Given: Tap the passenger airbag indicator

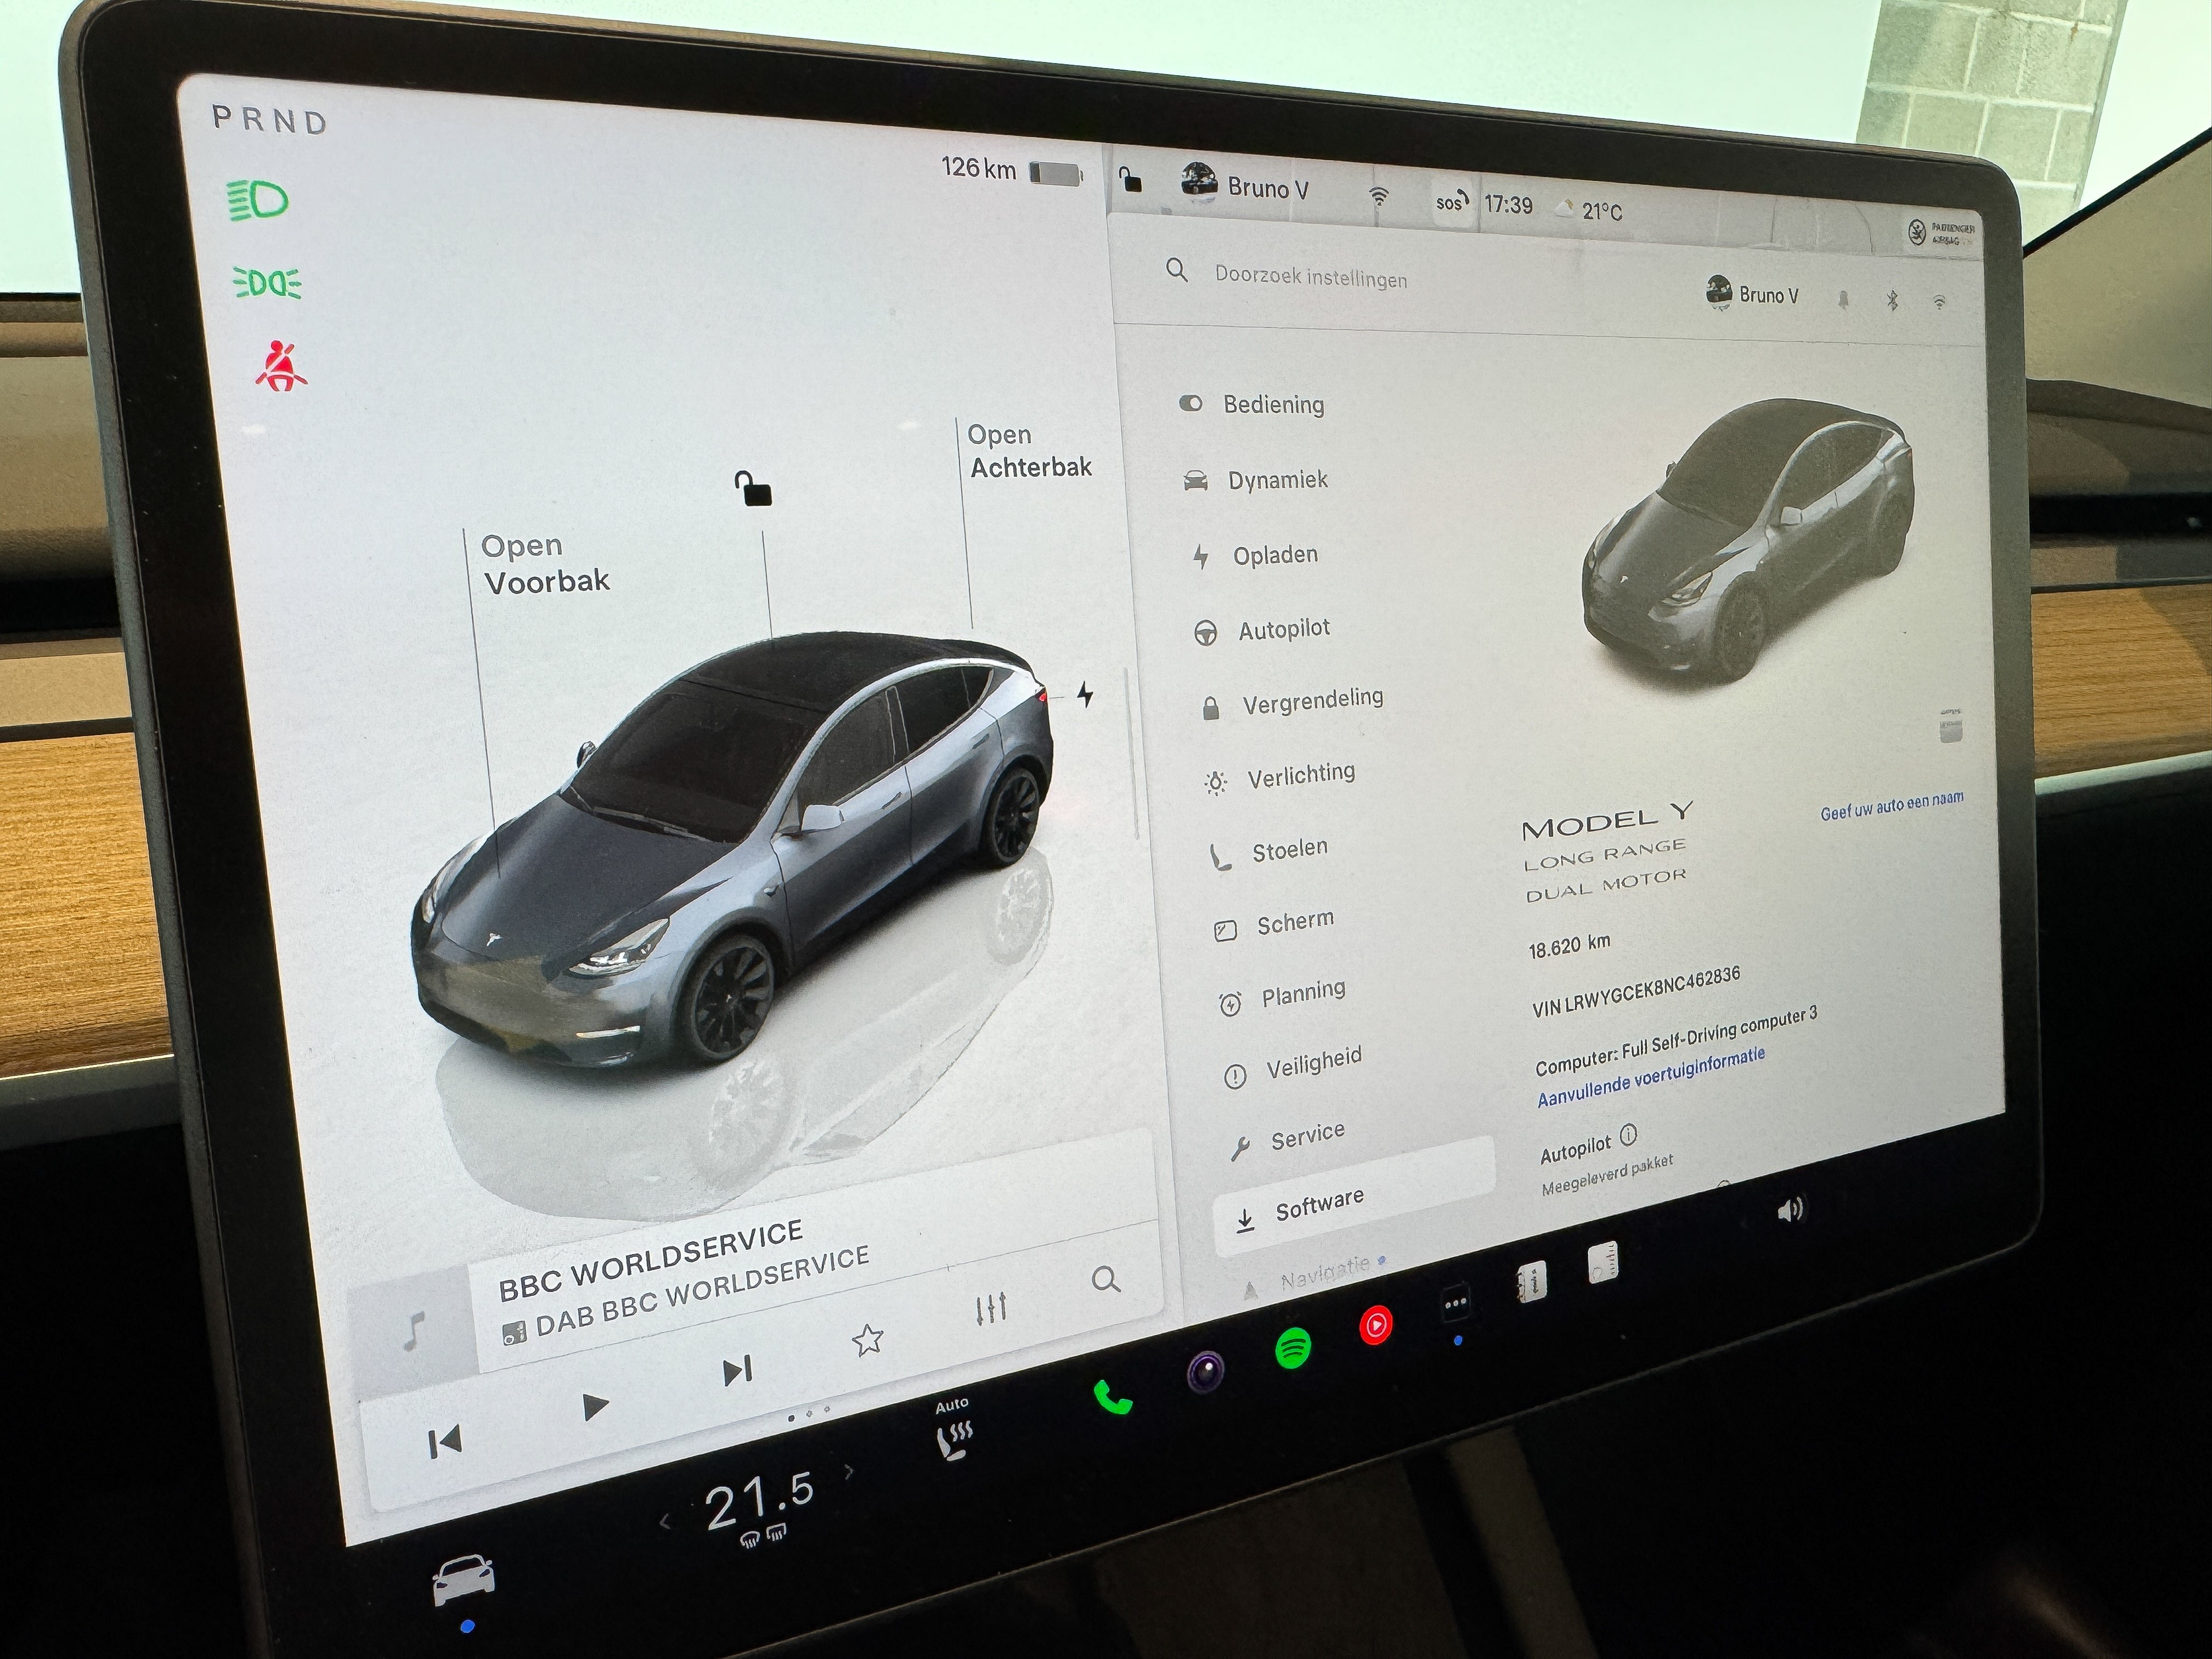Looking at the screenshot, I should pos(1941,234).
